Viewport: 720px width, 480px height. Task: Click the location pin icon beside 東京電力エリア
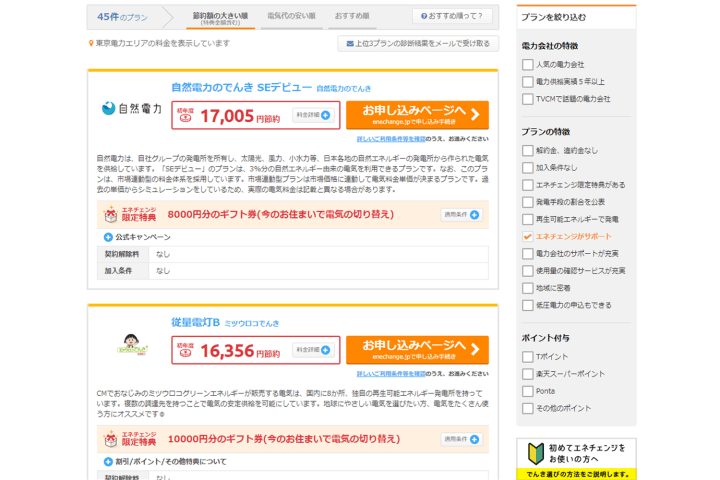91,43
